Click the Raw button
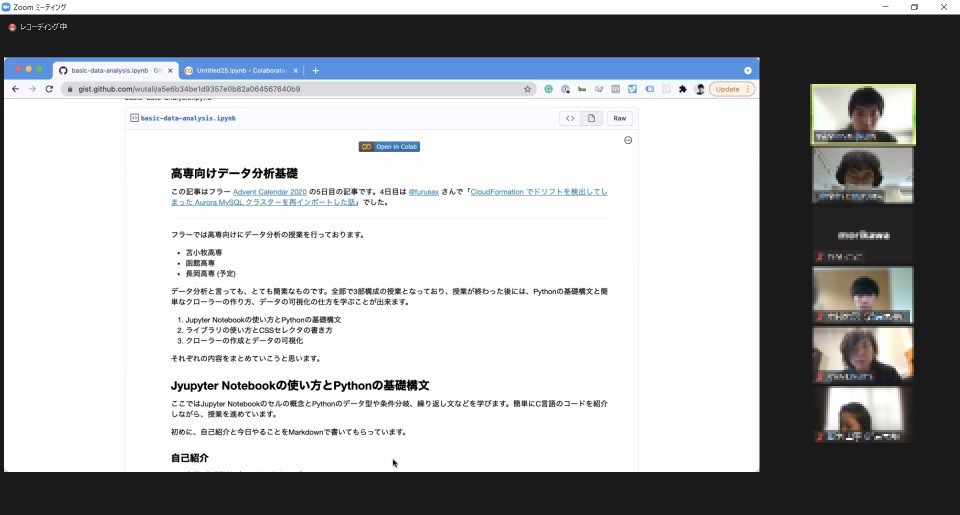960x515 pixels. coord(620,118)
